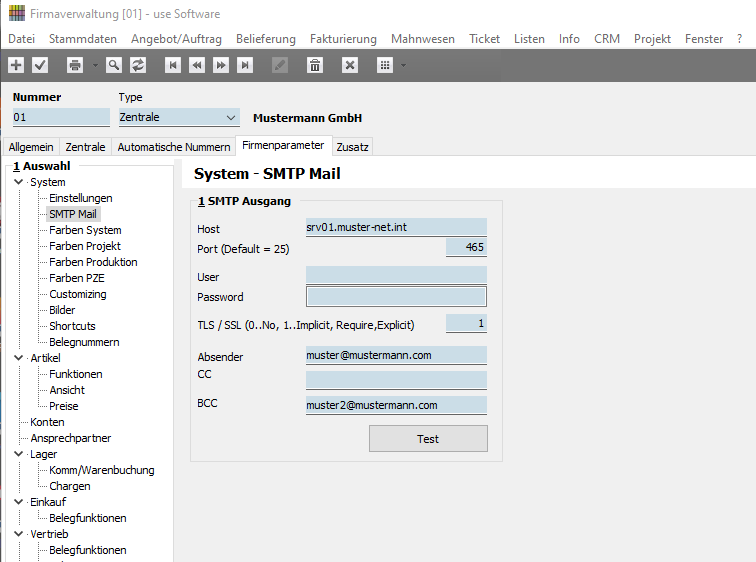Go to next record icon
The height and width of the screenshot is (562, 756).
point(221,65)
